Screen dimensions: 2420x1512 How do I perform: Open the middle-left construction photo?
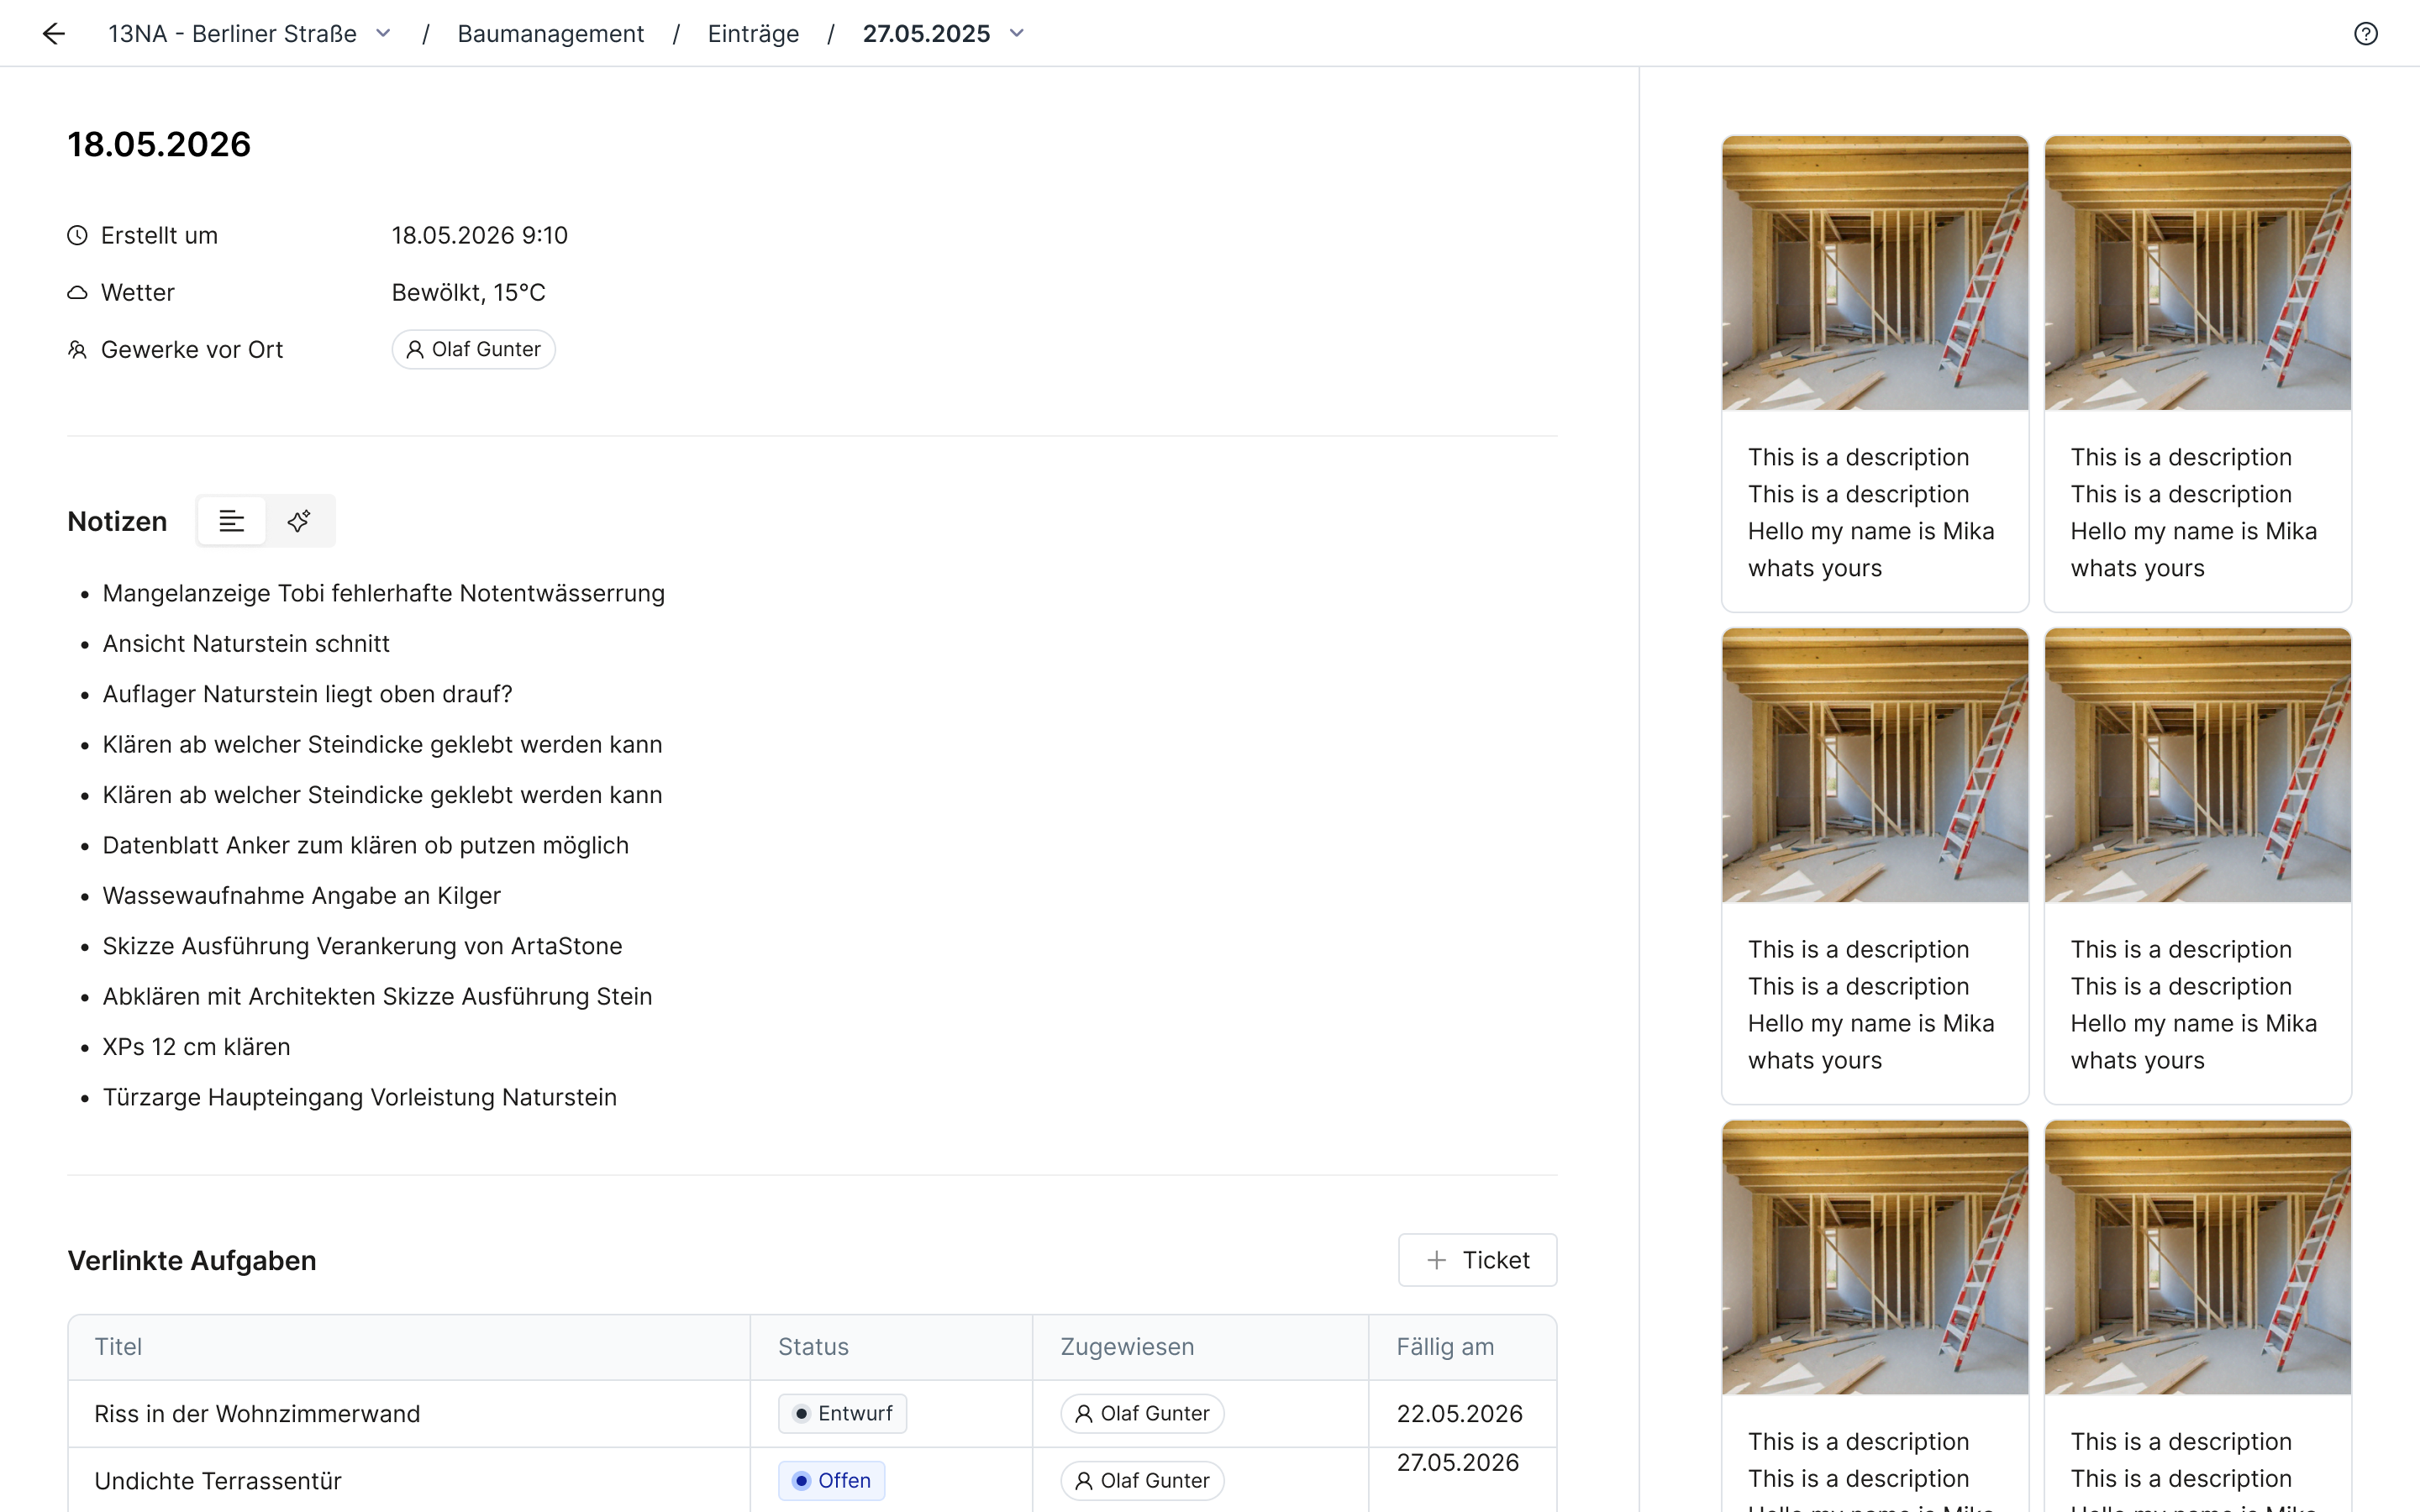pos(1875,765)
